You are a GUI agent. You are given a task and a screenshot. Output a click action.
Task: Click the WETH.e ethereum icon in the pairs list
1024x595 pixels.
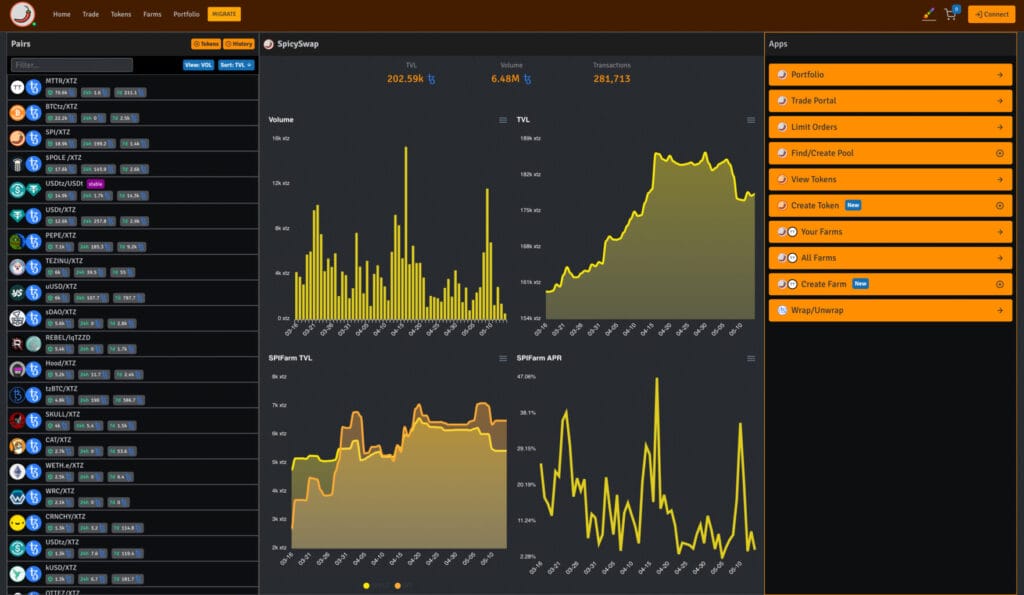(17, 472)
